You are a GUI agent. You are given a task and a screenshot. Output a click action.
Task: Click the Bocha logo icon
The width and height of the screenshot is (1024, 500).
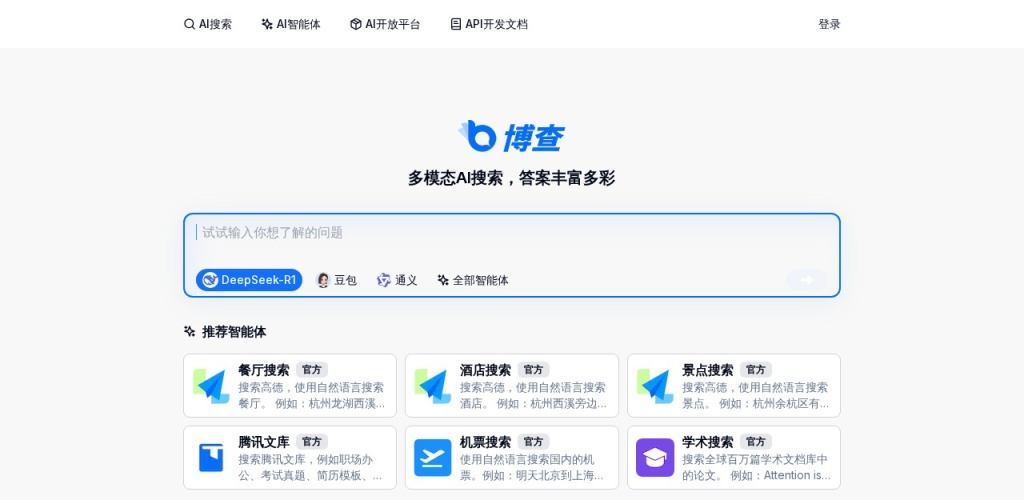(477, 136)
